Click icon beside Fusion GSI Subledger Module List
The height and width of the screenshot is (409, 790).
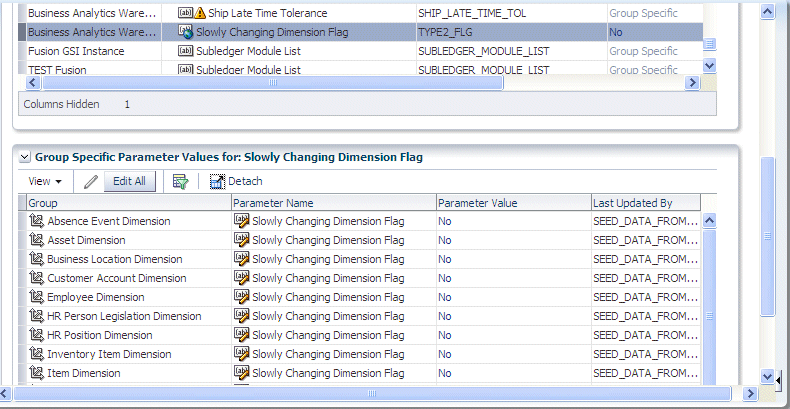click(185, 51)
